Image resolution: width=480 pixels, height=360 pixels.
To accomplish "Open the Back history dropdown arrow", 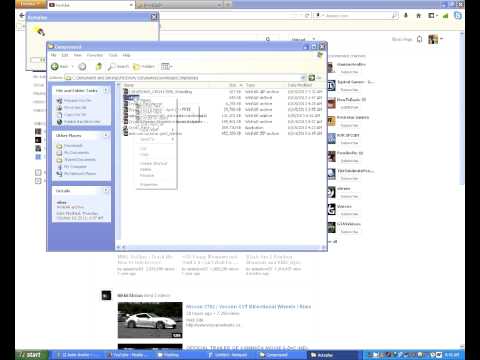I will click(72, 67).
